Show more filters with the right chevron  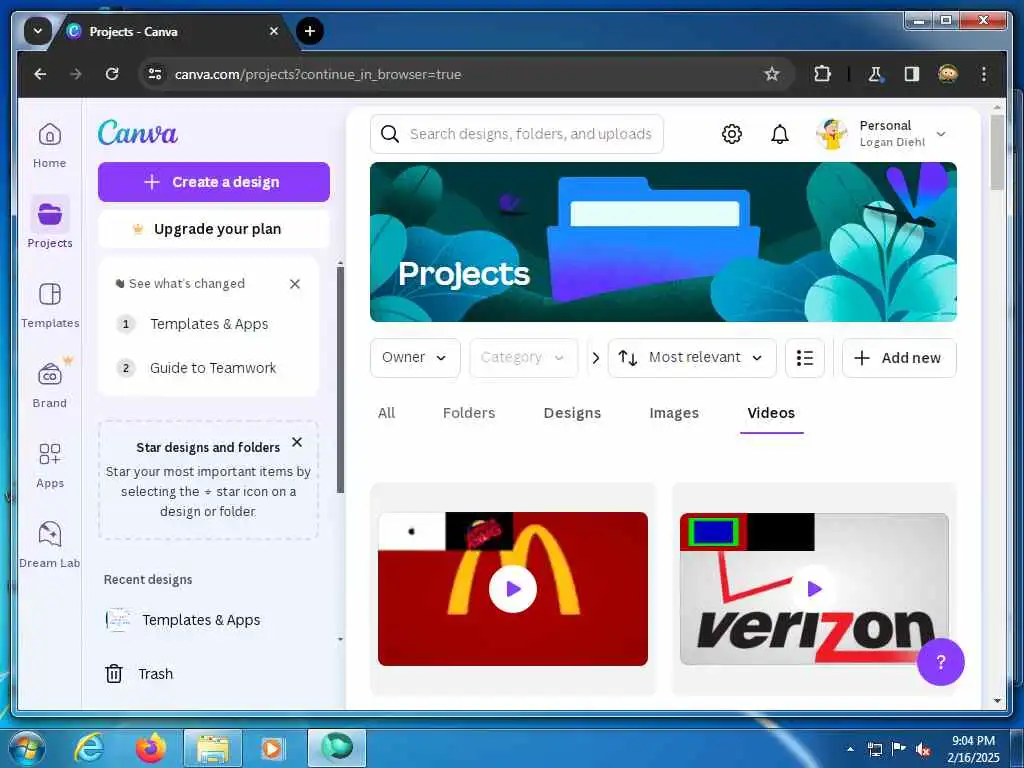click(x=595, y=357)
